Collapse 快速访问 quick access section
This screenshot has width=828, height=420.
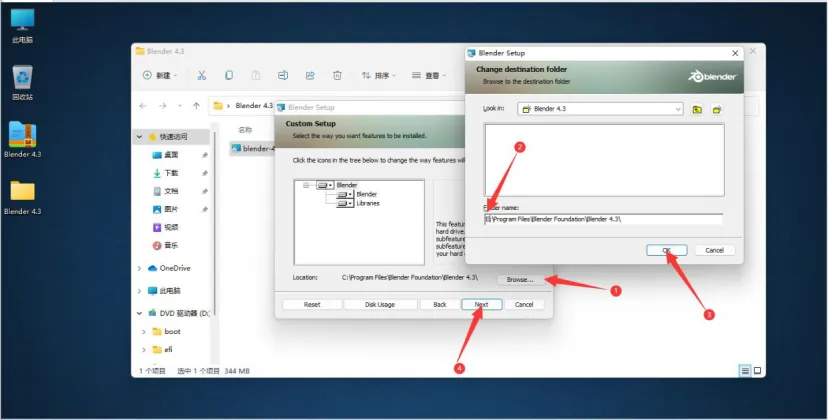[x=139, y=137]
